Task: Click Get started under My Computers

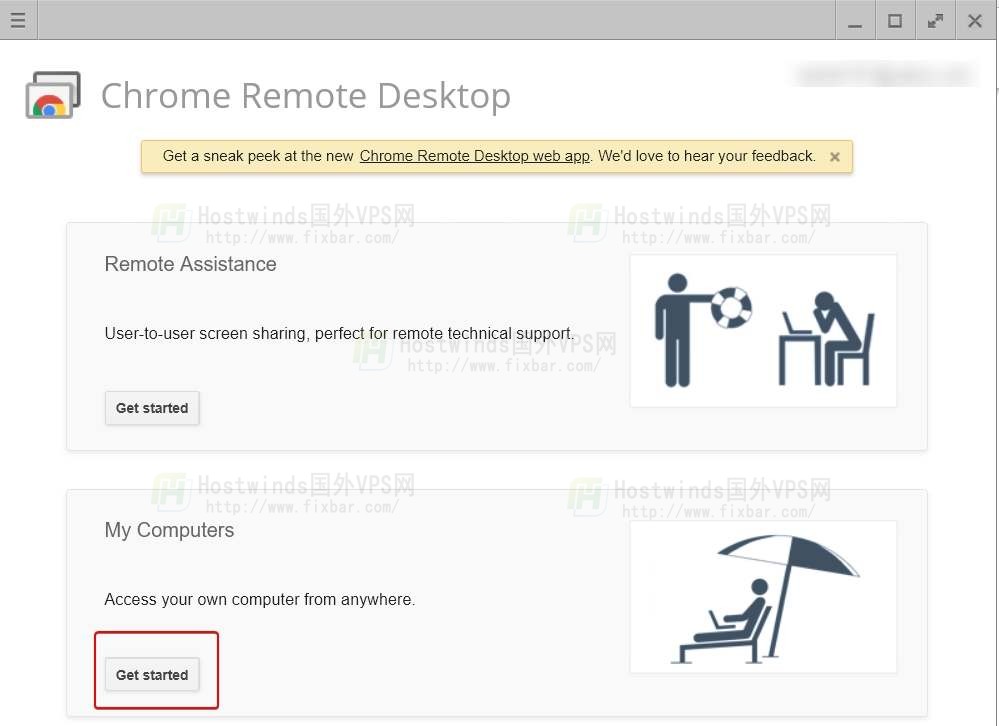Action: (152, 674)
